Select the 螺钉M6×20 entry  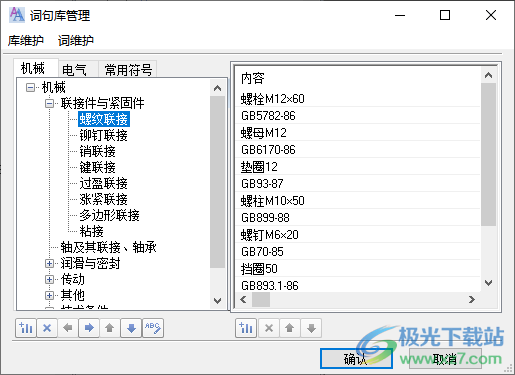[x=358, y=235]
